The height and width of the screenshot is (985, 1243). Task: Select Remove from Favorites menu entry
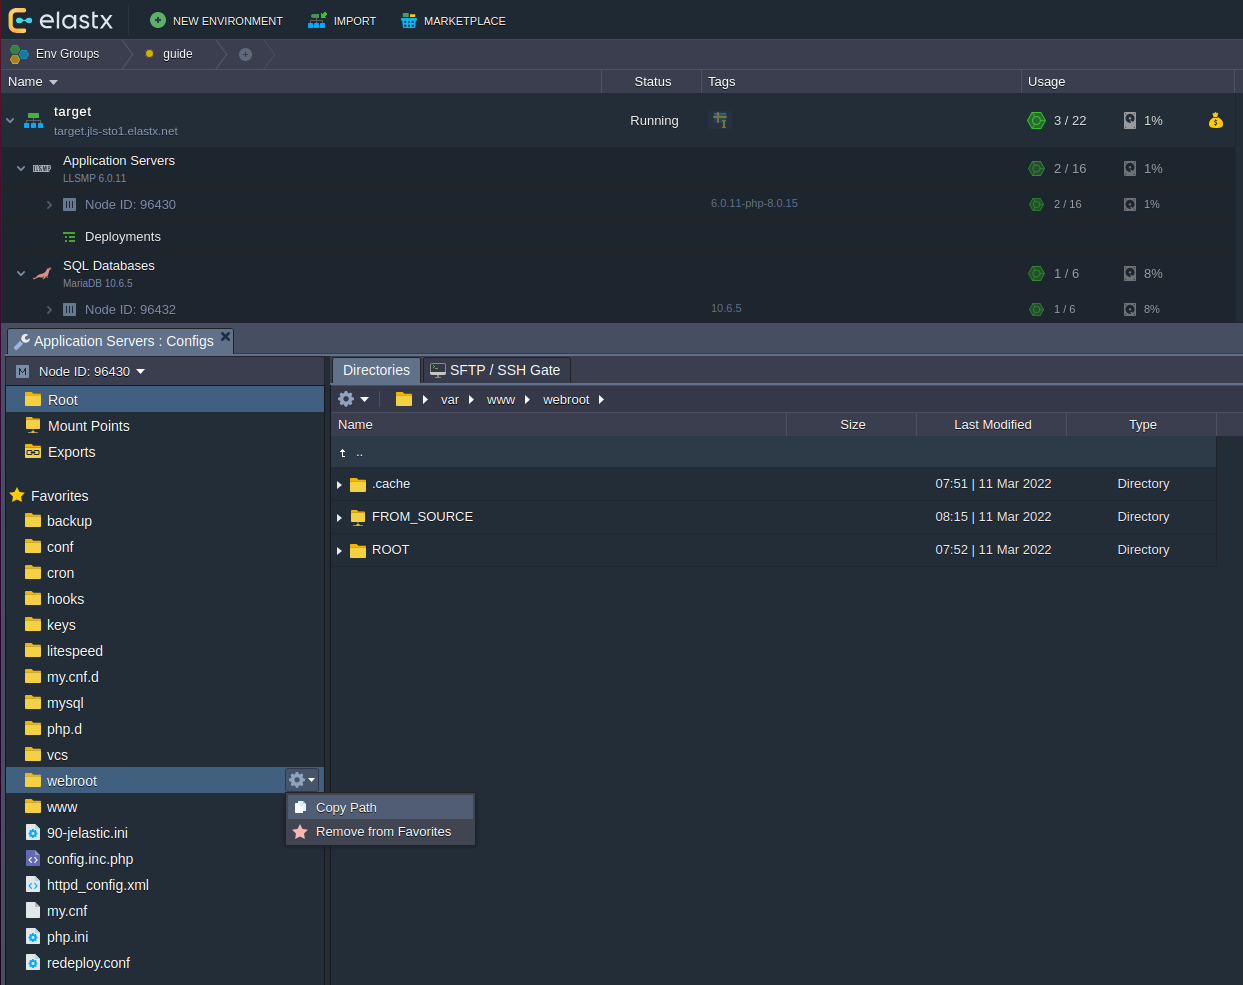click(383, 831)
